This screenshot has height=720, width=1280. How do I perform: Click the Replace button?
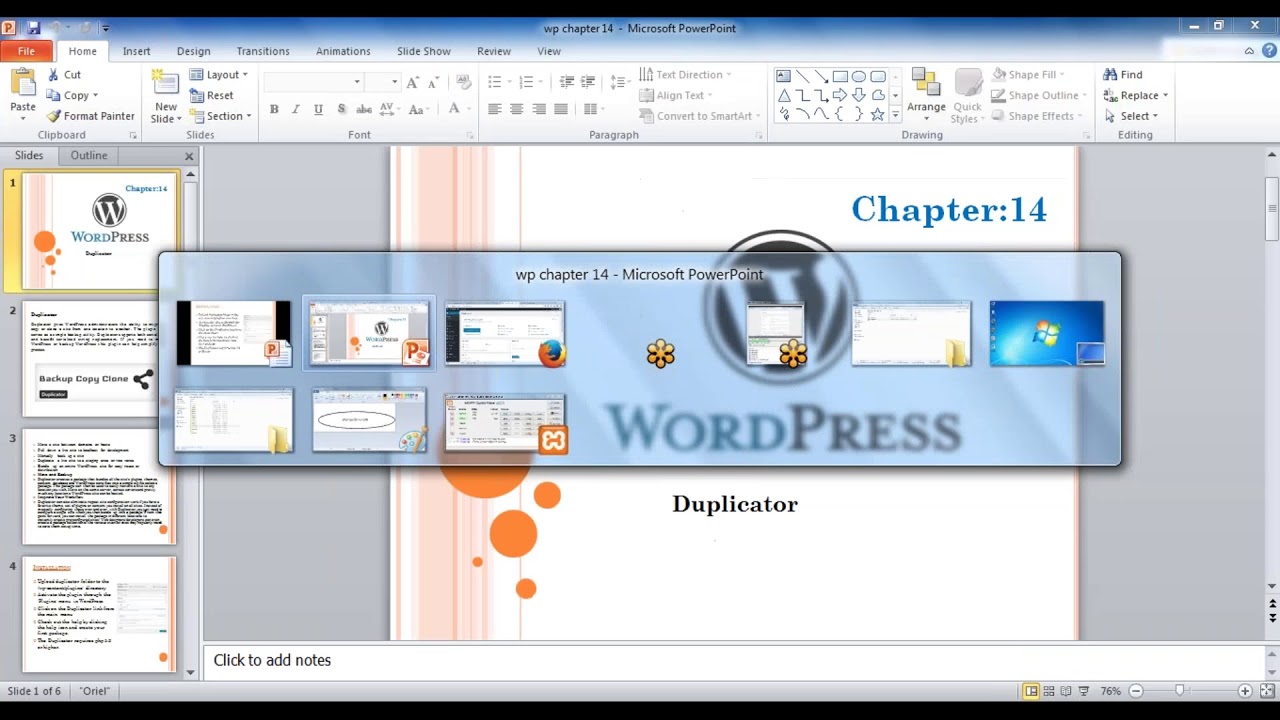1135,95
